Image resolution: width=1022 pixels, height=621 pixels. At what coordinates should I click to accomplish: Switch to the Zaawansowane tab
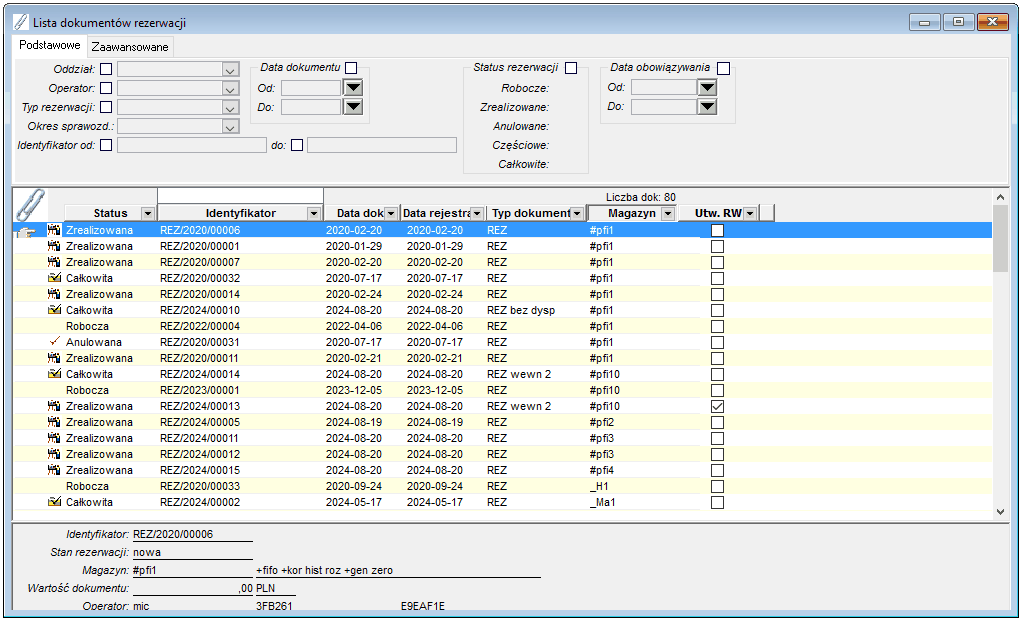point(130,47)
